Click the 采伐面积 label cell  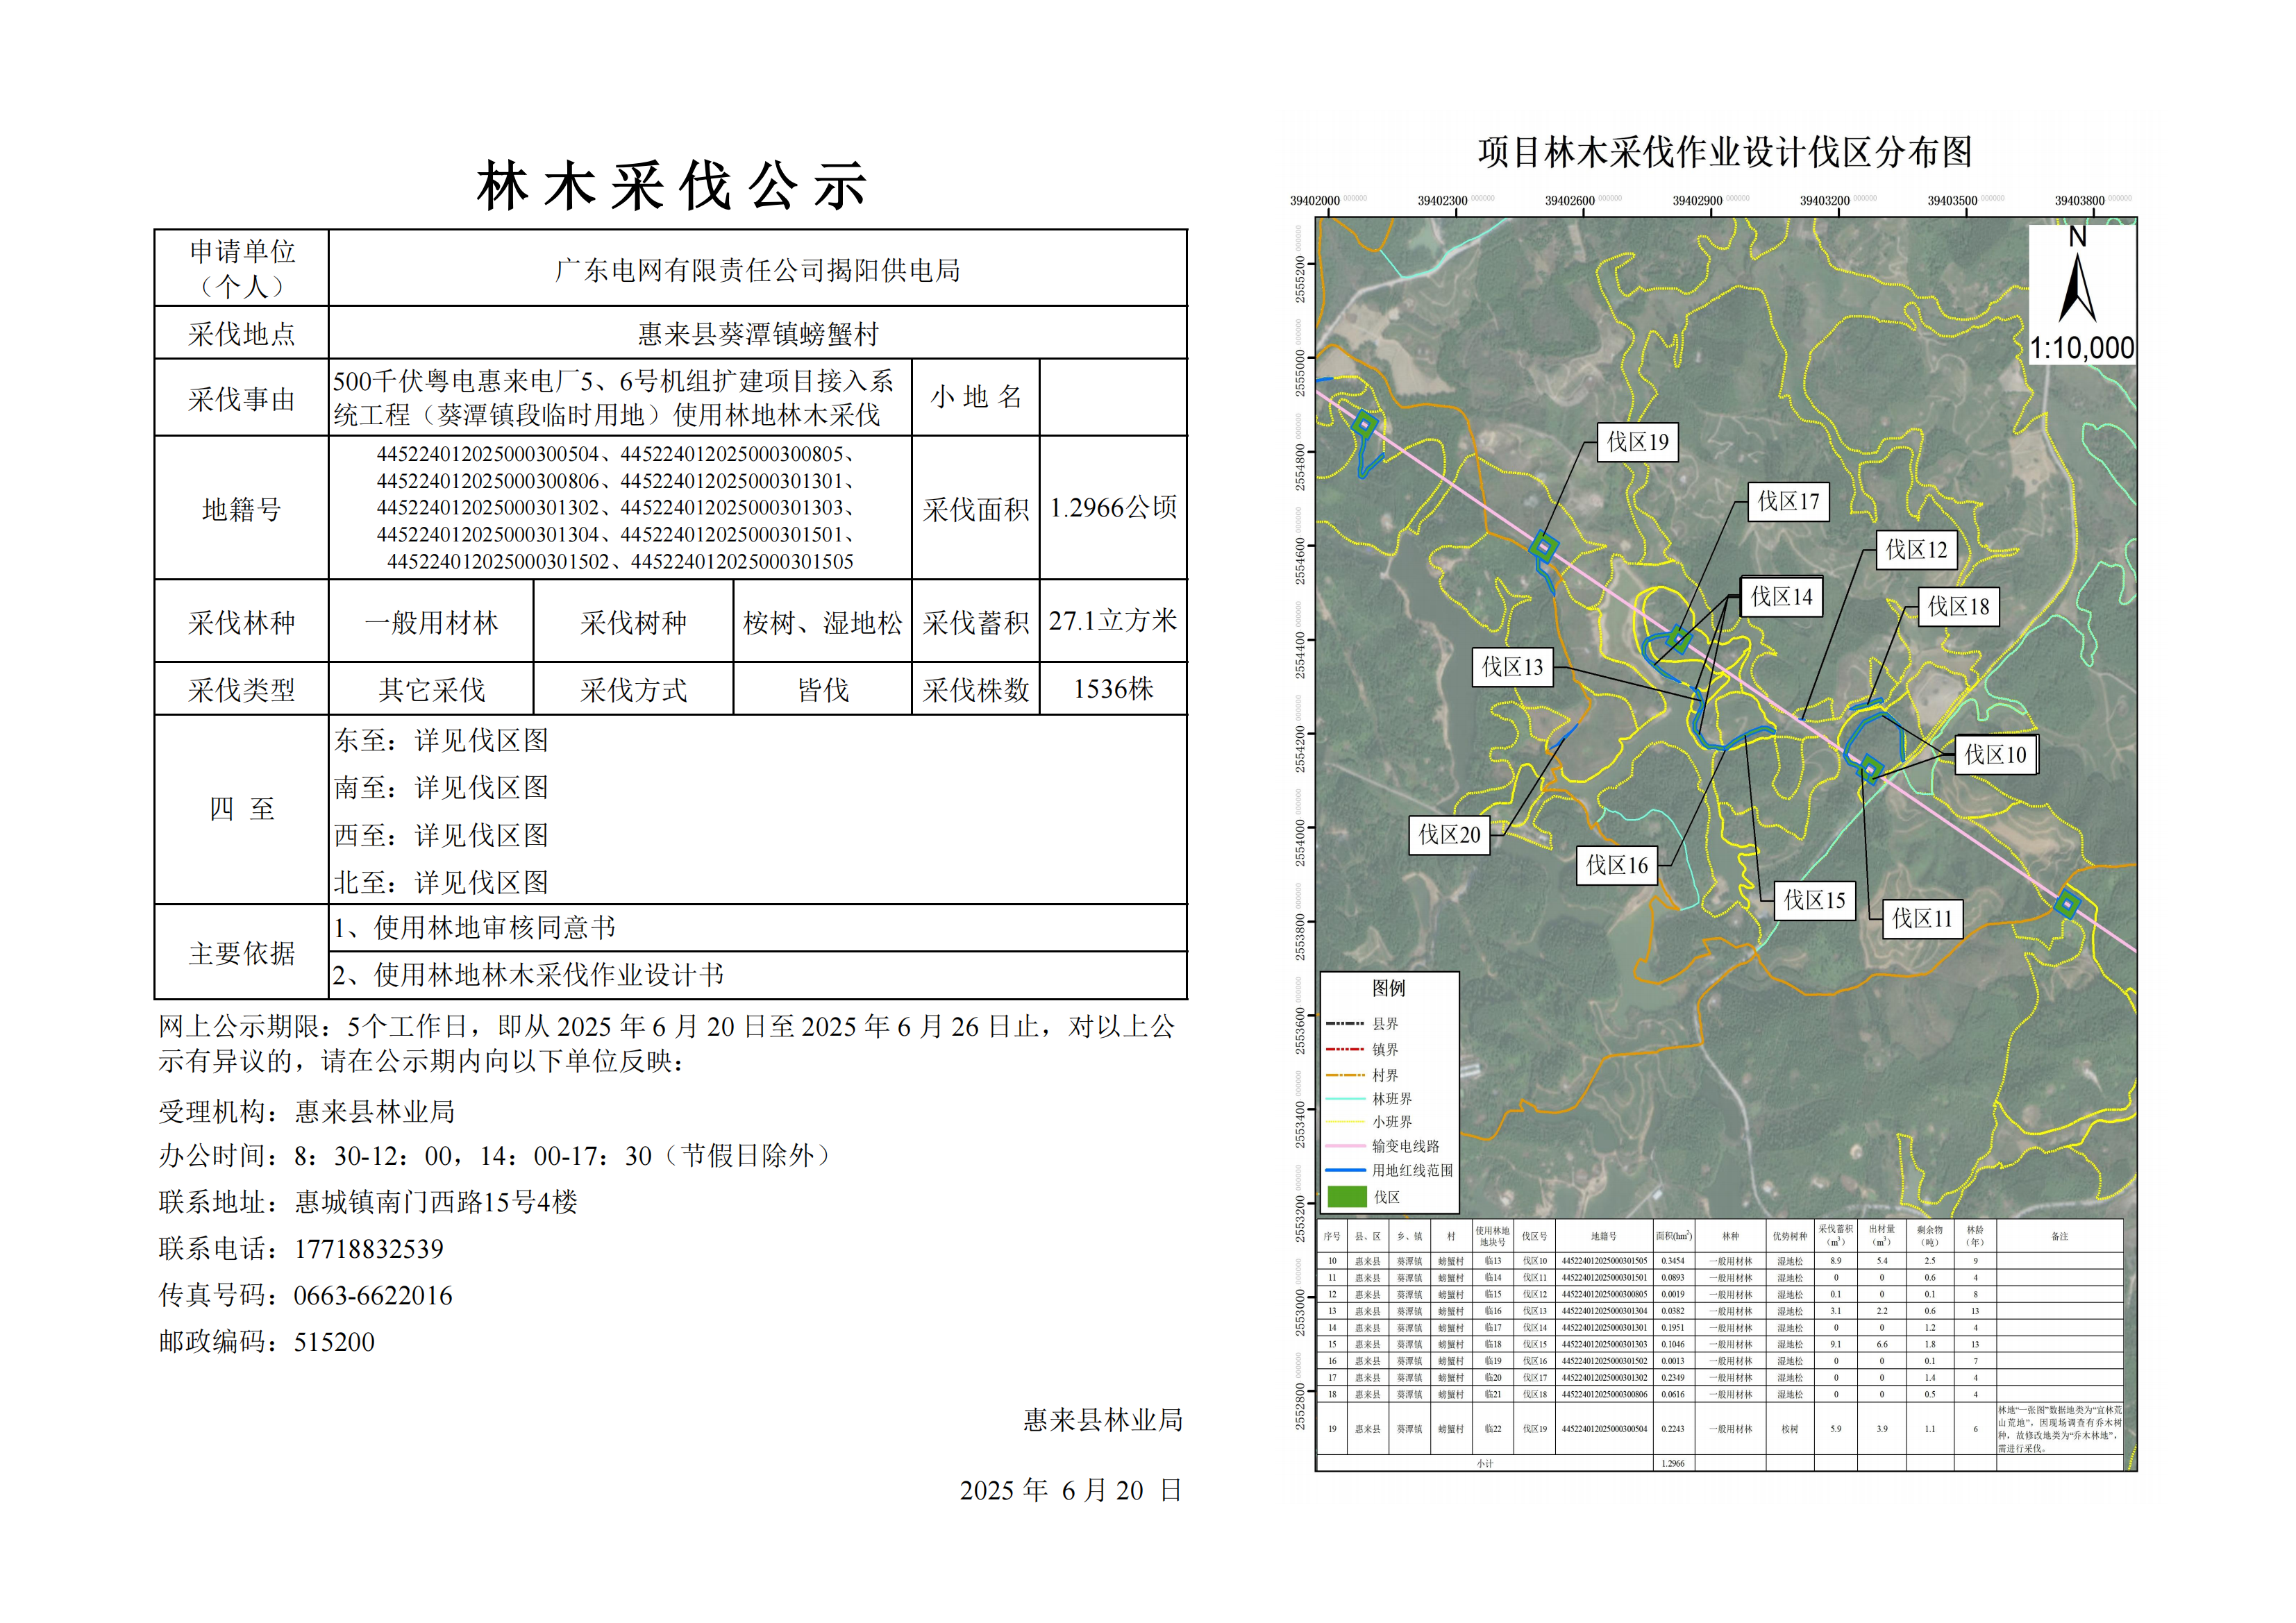tap(976, 509)
